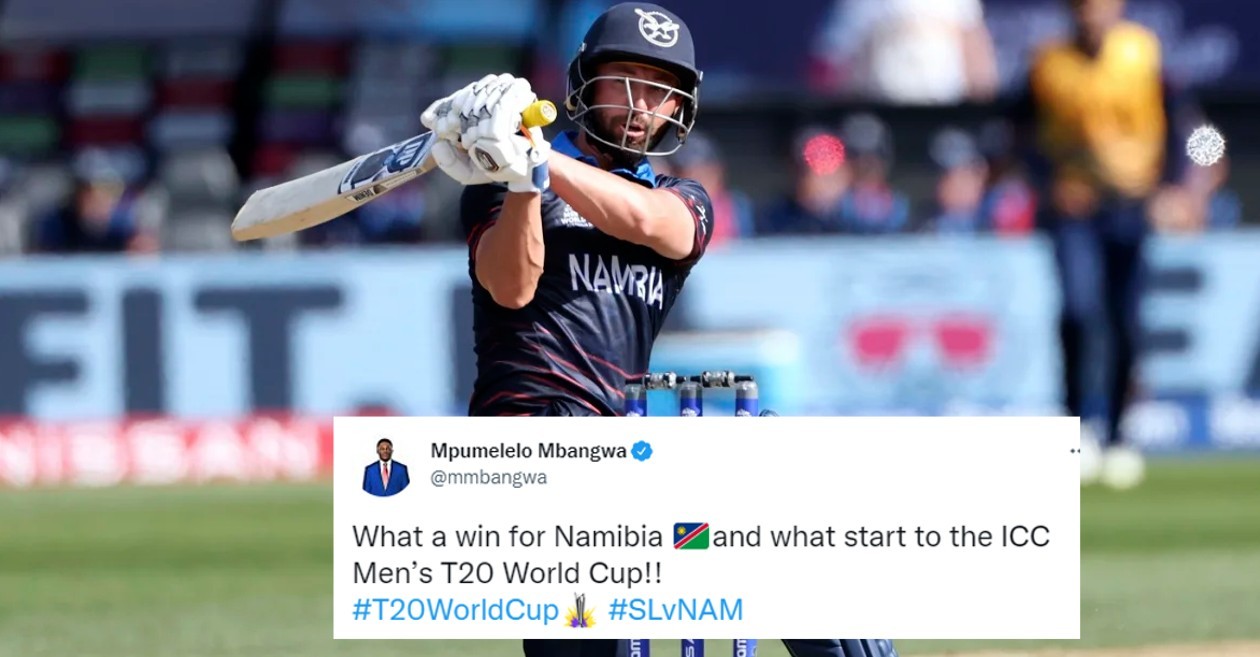Click the stumps behind the batter

tap(690, 396)
